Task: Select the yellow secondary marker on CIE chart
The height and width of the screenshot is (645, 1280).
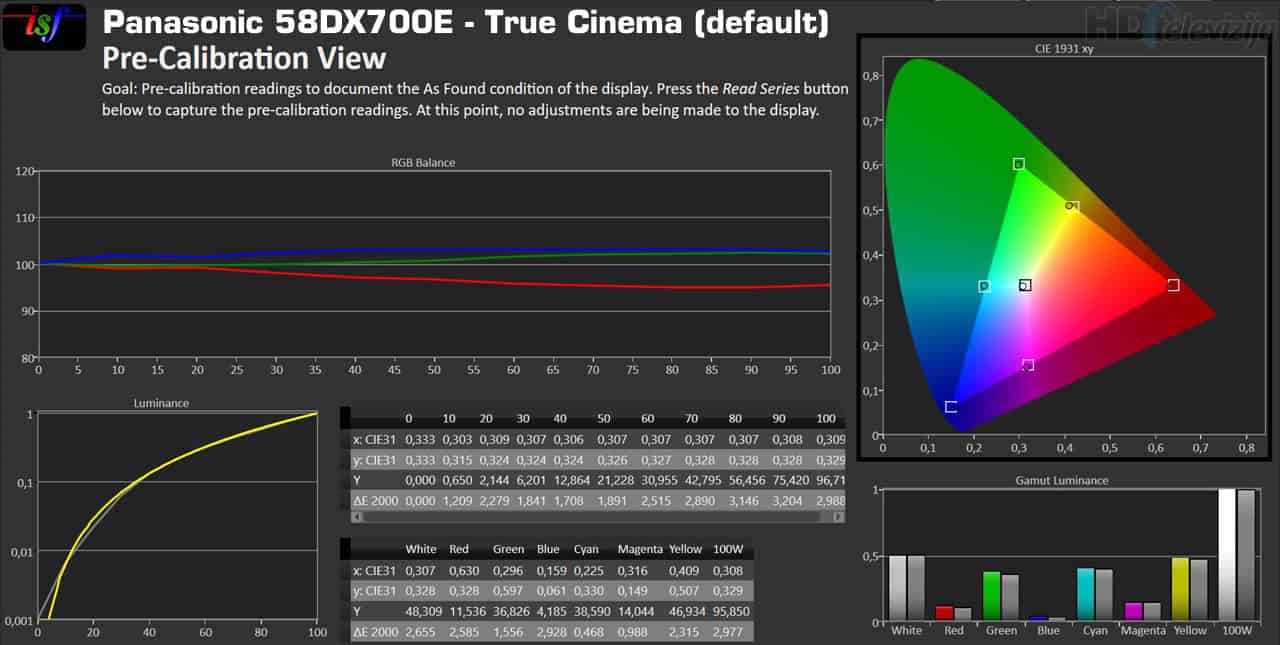Action: (1071, 207)
